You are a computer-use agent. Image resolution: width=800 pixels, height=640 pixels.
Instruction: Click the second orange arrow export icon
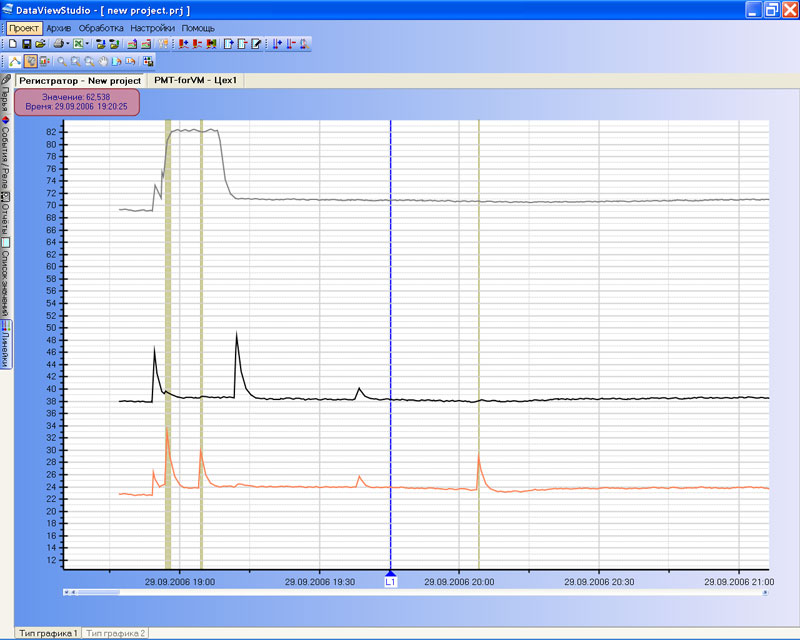coord(131,62)
